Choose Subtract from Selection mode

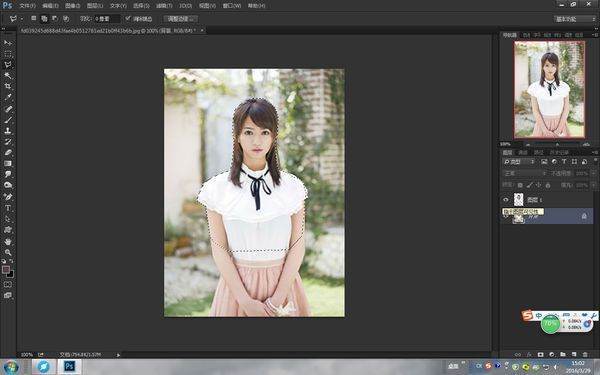click(55, 18)
